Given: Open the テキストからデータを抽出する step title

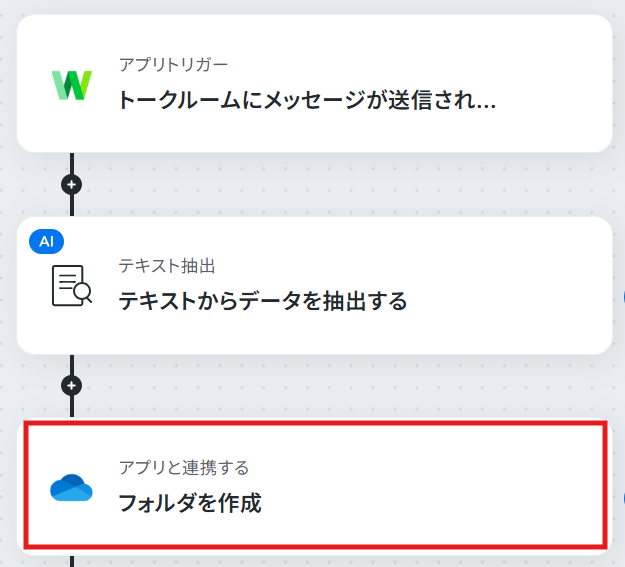Looking at the screenshot, I should click(263, 301).
